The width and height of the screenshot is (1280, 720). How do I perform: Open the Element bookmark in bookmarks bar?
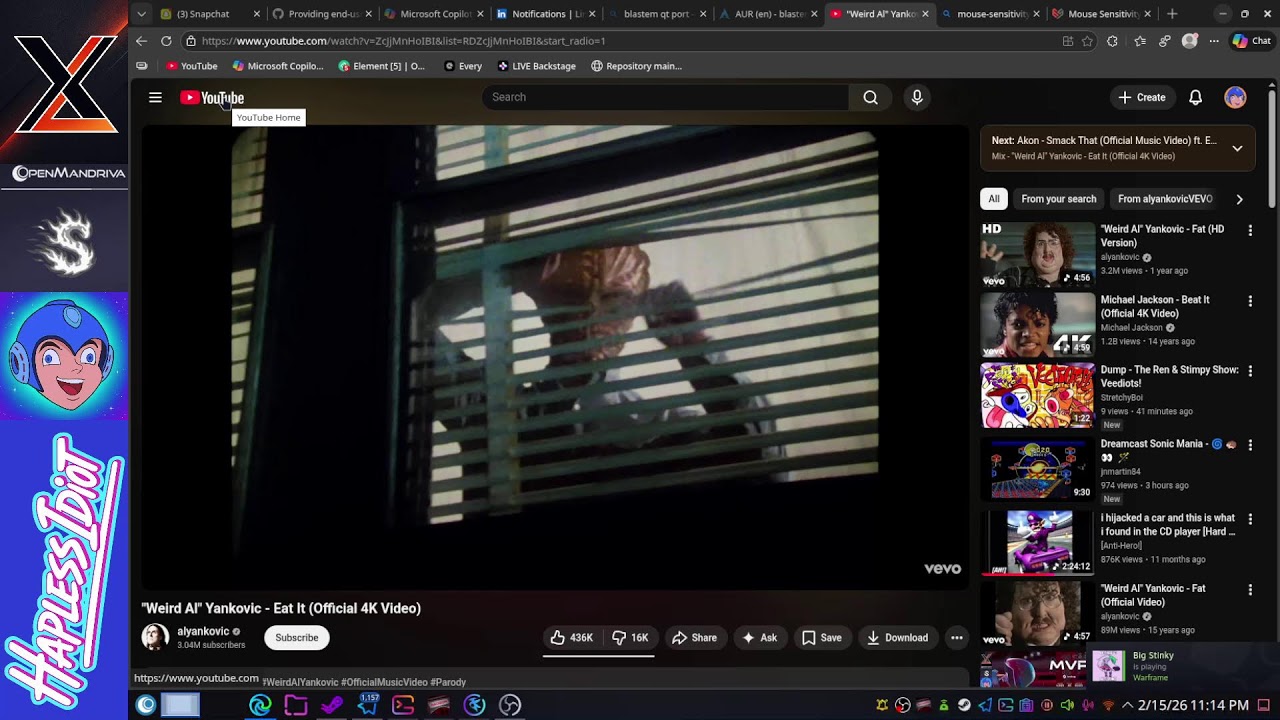[x=381, y=66]
